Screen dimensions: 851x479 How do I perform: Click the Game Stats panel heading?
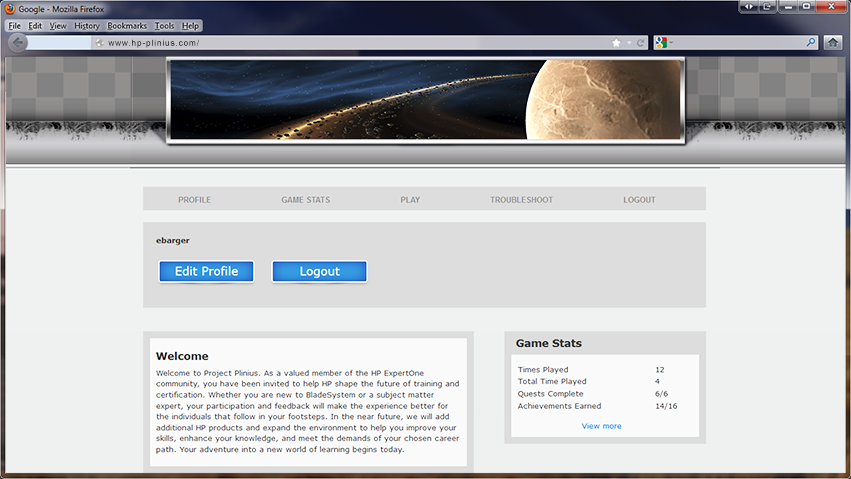(x=549, y=343)
